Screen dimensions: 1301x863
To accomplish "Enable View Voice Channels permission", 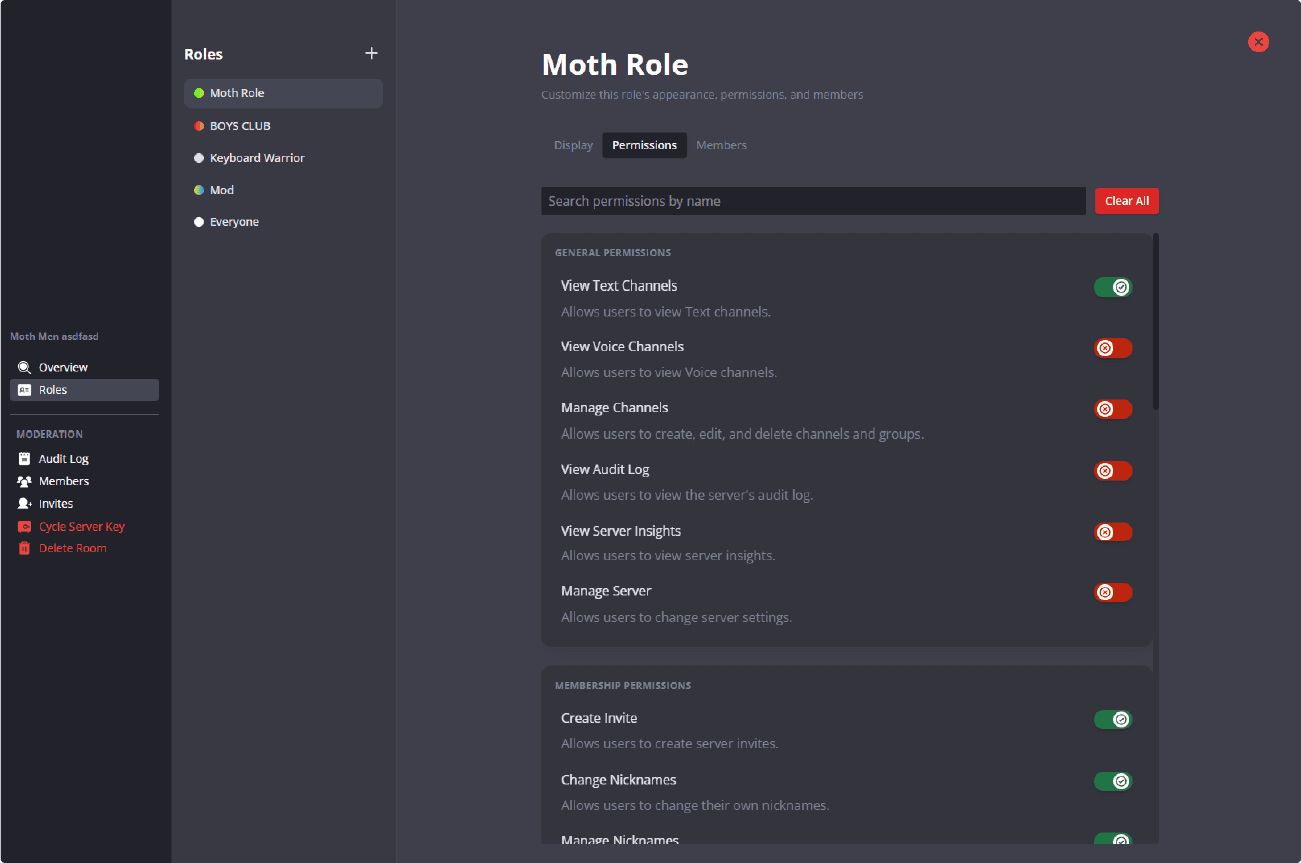I will [x=1113, y=347].
